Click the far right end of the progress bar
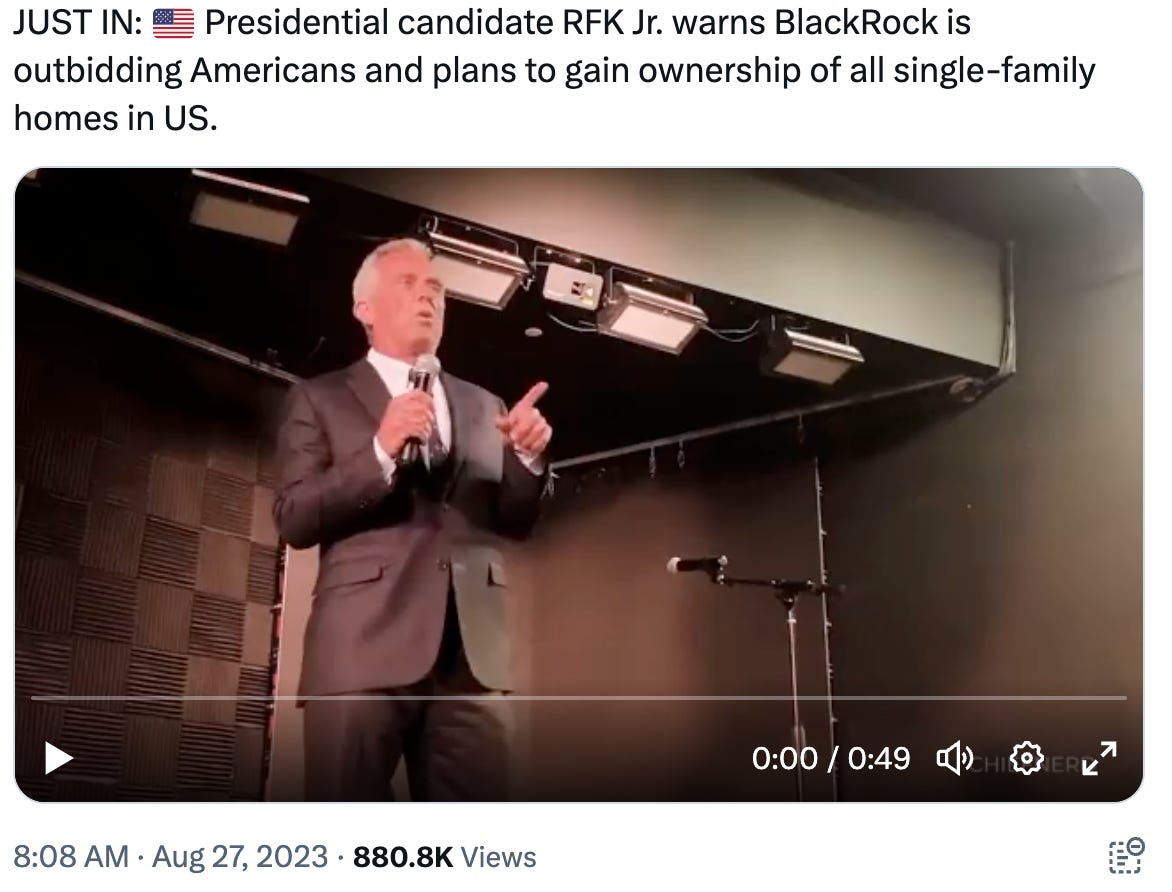This screenshot has height=892, width=1172. tap(1124, 698)
